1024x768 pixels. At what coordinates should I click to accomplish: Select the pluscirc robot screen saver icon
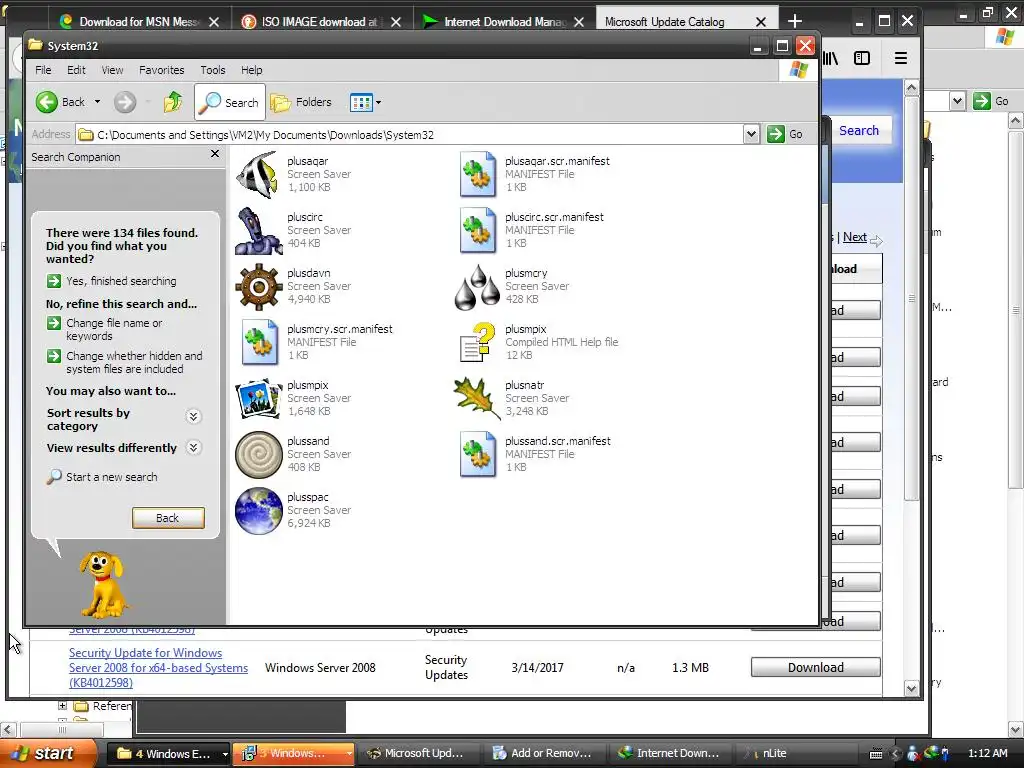(x=259, y=231)
